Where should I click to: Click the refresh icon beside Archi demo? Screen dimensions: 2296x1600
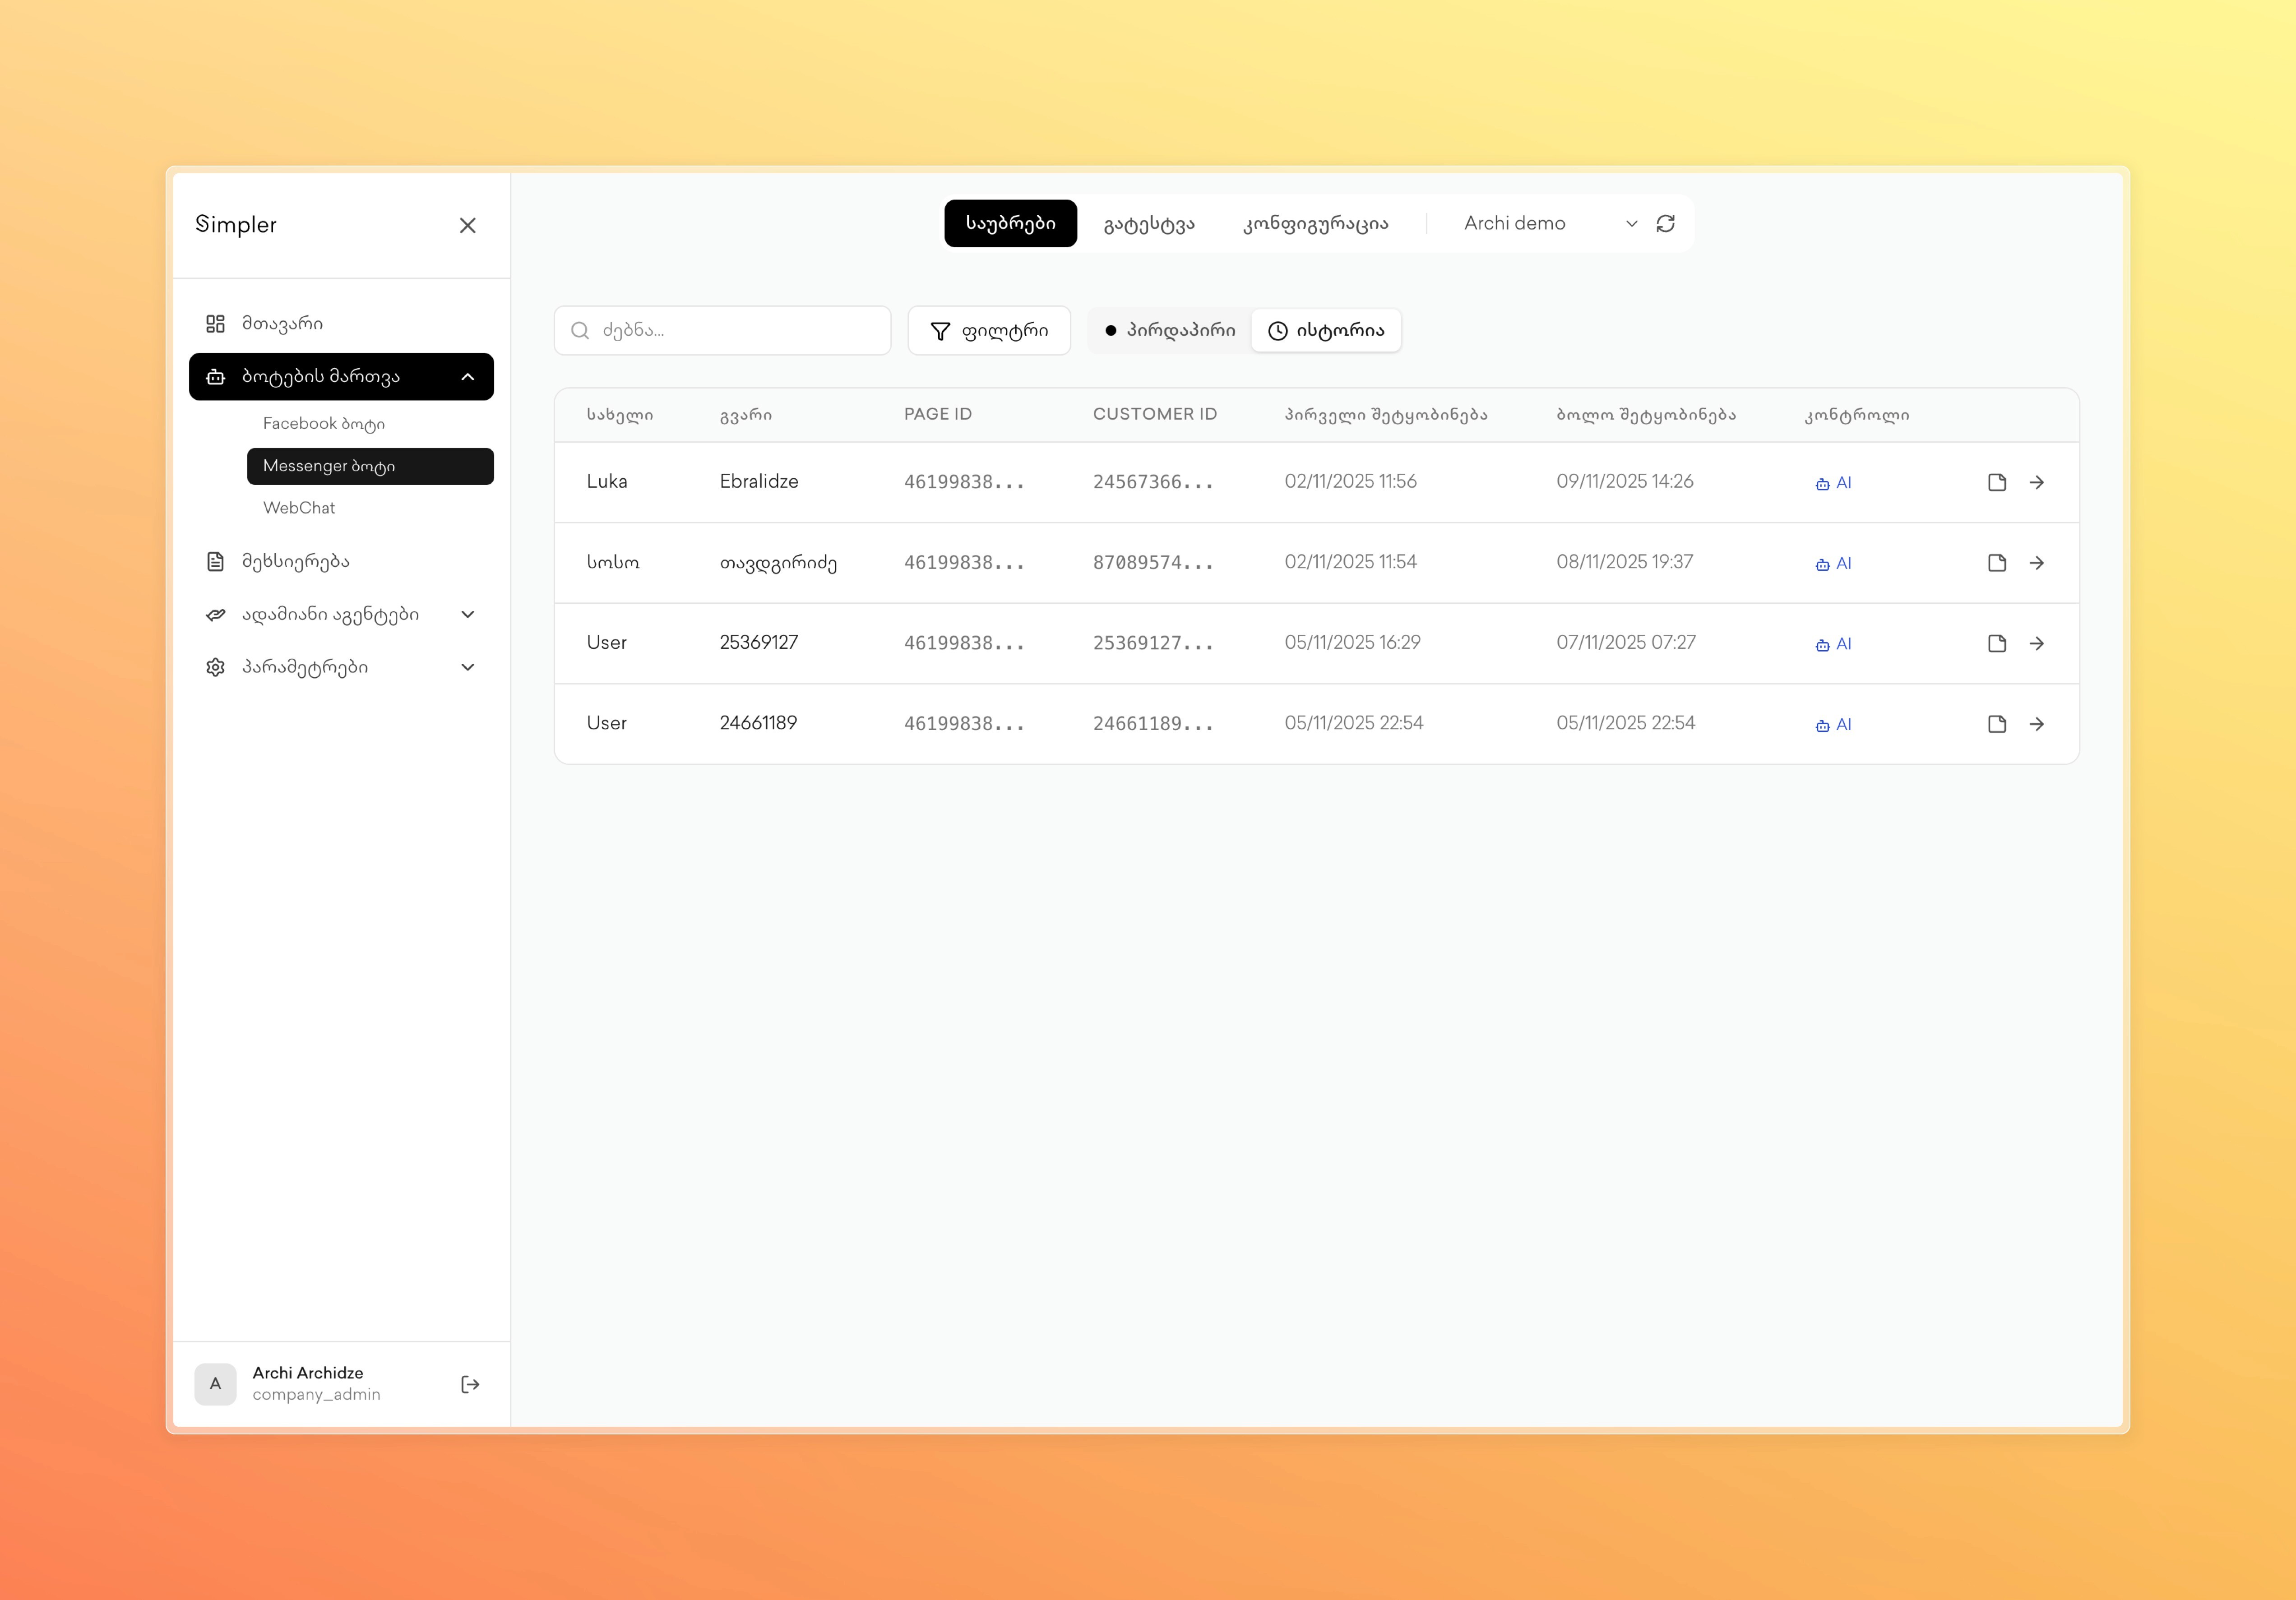(1665, 224)
